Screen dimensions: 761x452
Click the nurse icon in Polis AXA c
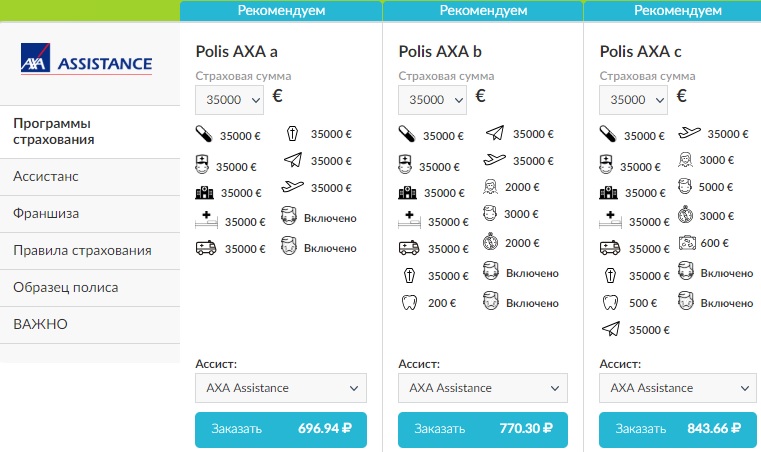tap(608, 164)
